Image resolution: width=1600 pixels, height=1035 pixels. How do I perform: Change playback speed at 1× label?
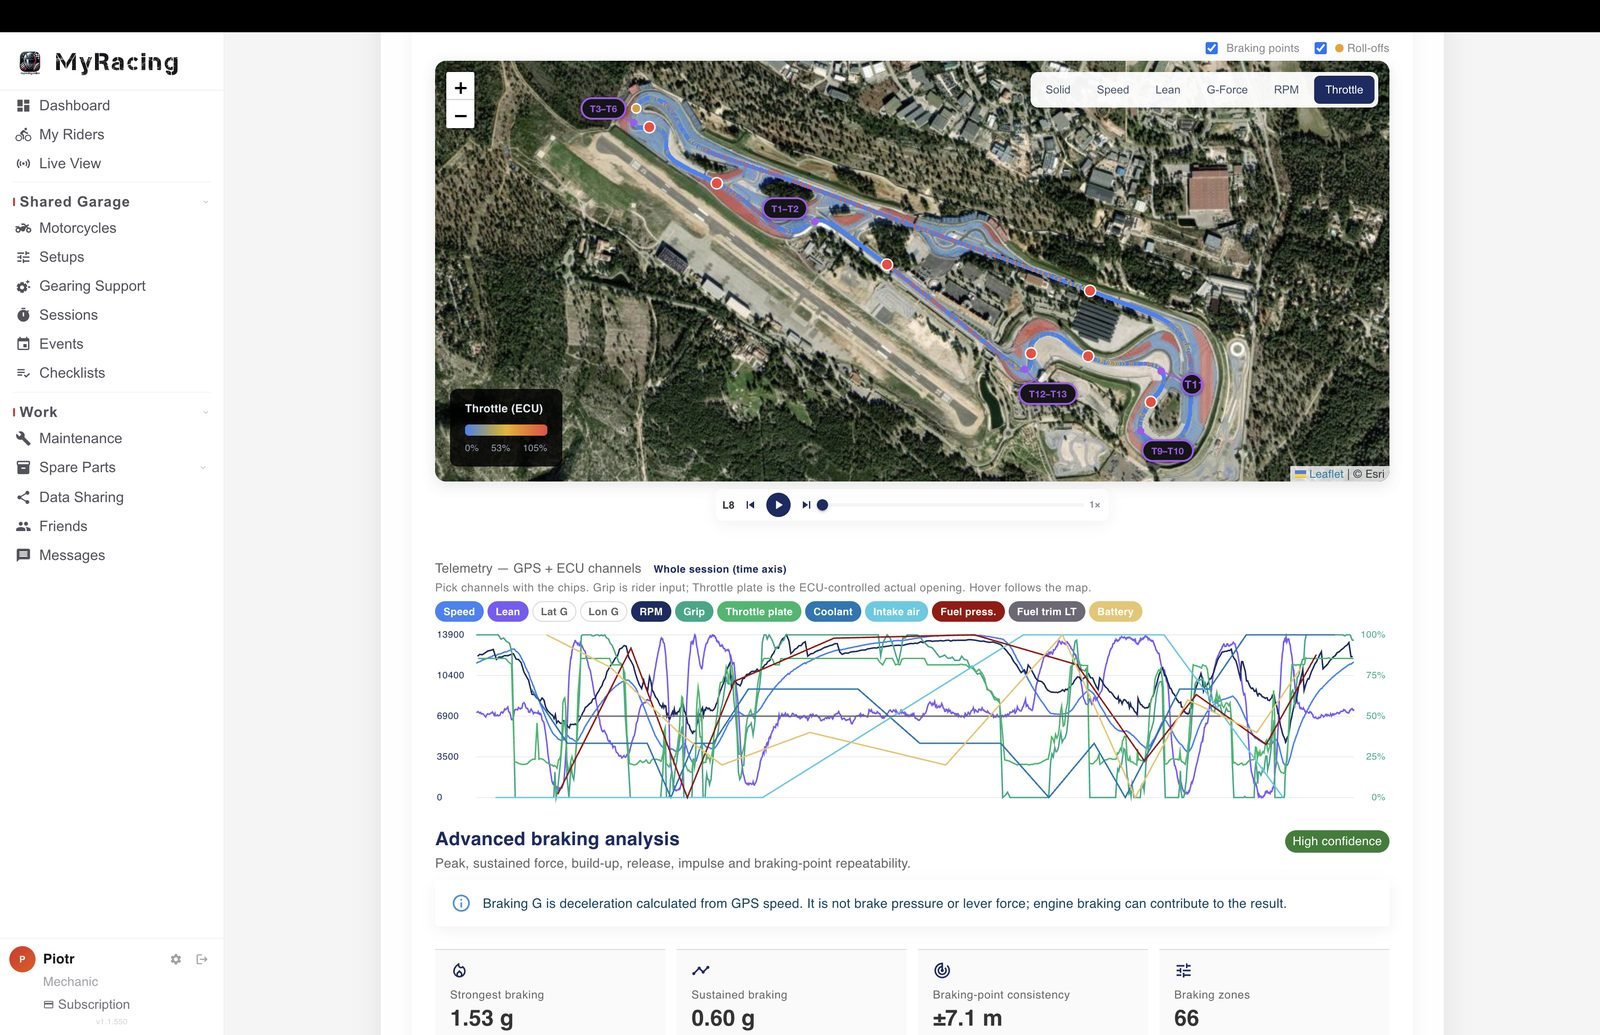[x=1095, y=505]
